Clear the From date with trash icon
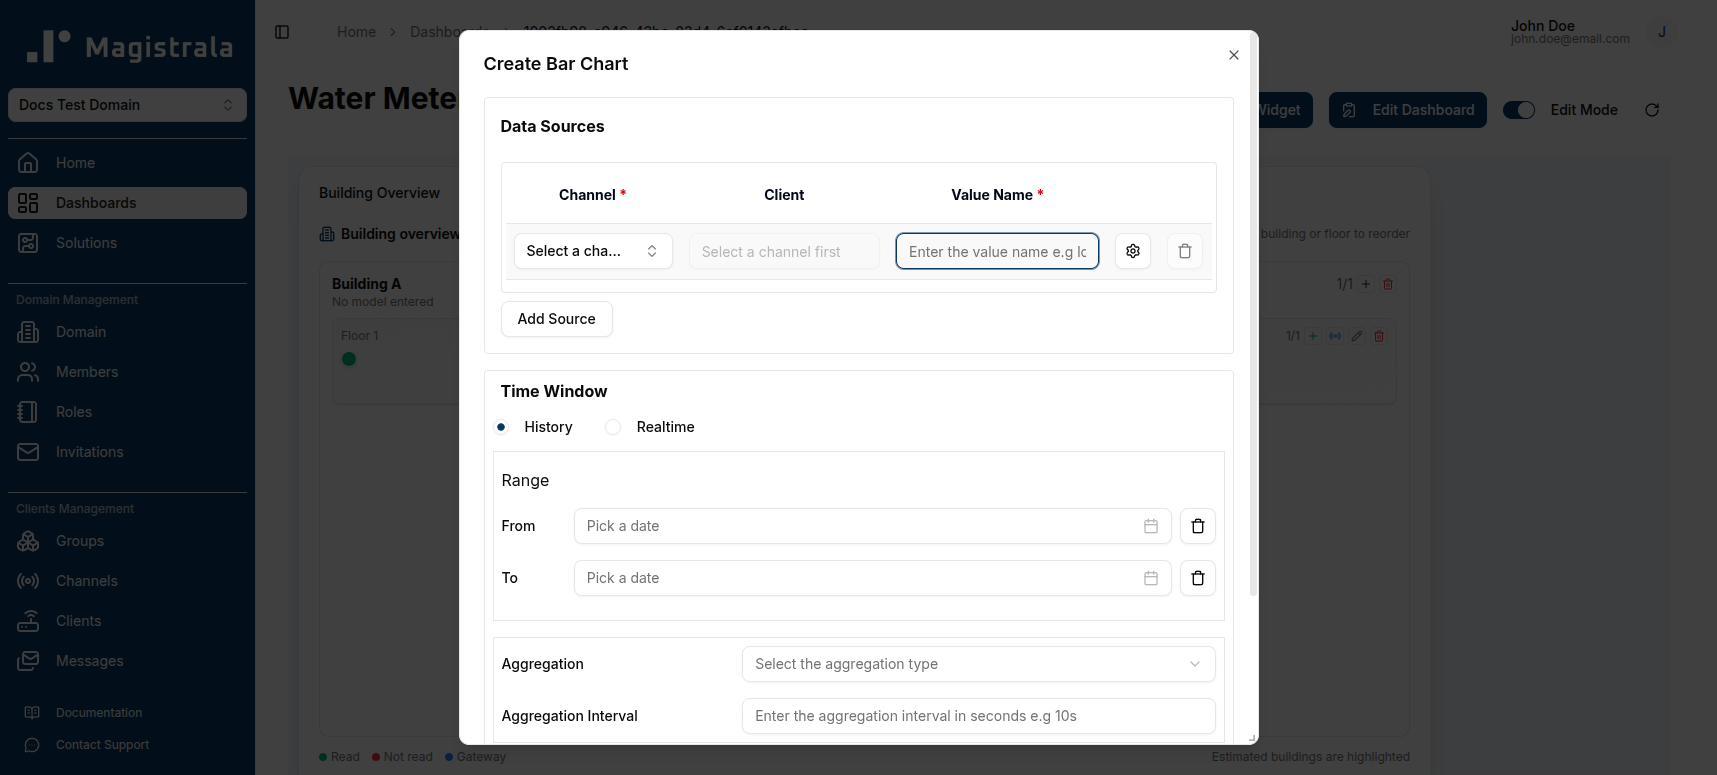 coord(1198,526)
